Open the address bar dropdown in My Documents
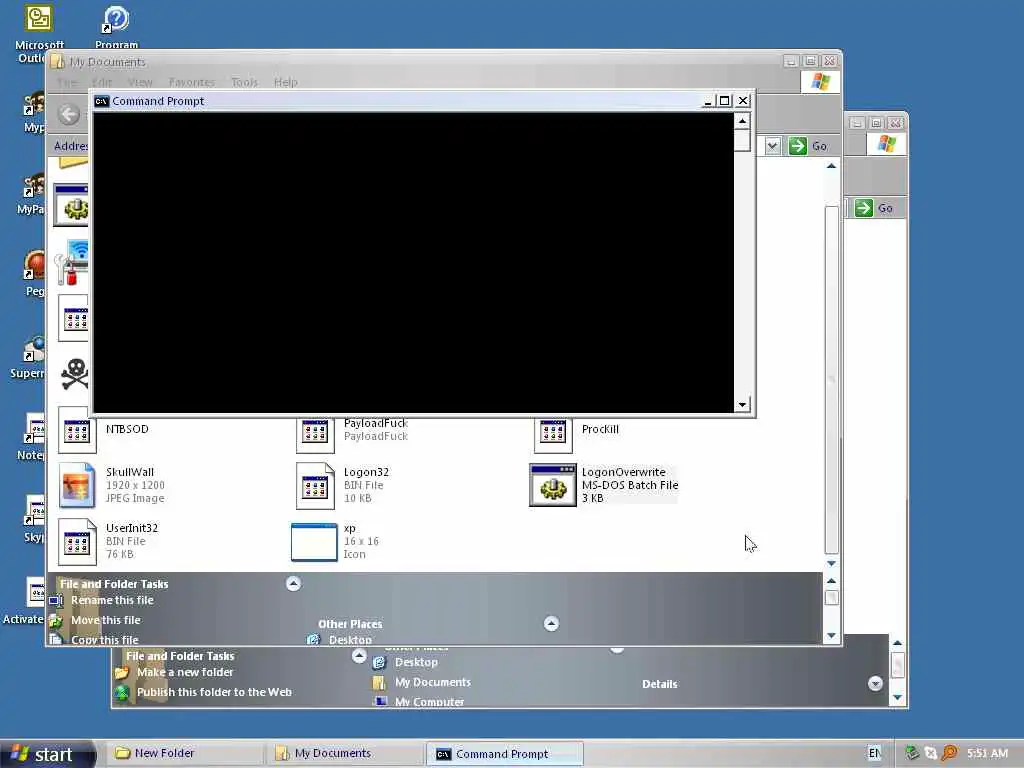Image resolution: width=1024 pixels, height=768 pixels. coord(773,146)
